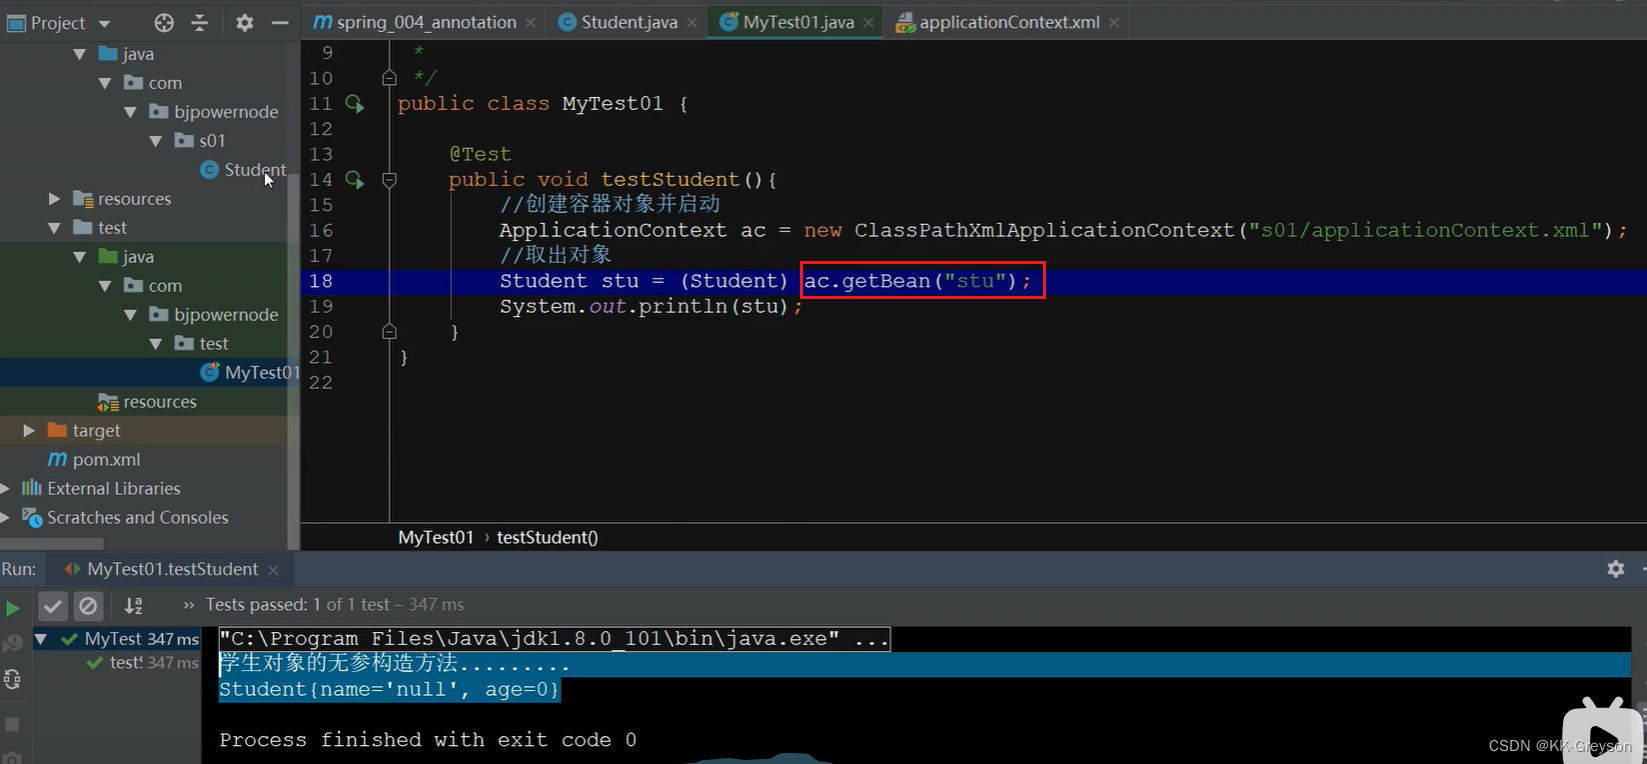This screenshot has height=764, width=1647.
Task: Rerun tests with green play icon
Action: [x=12, y=608]
